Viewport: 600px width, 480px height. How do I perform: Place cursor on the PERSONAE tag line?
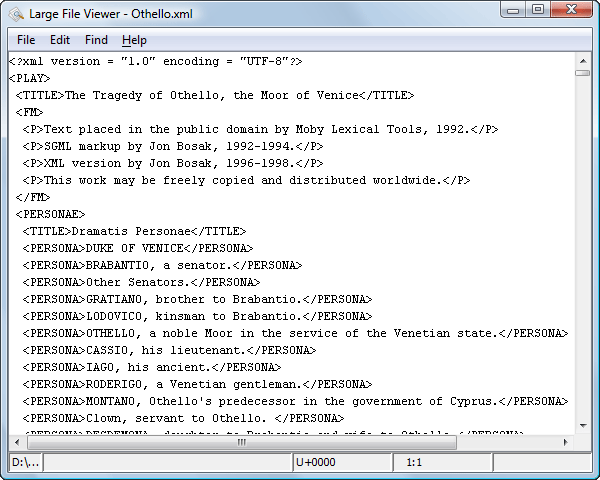(x=51, y=214)
